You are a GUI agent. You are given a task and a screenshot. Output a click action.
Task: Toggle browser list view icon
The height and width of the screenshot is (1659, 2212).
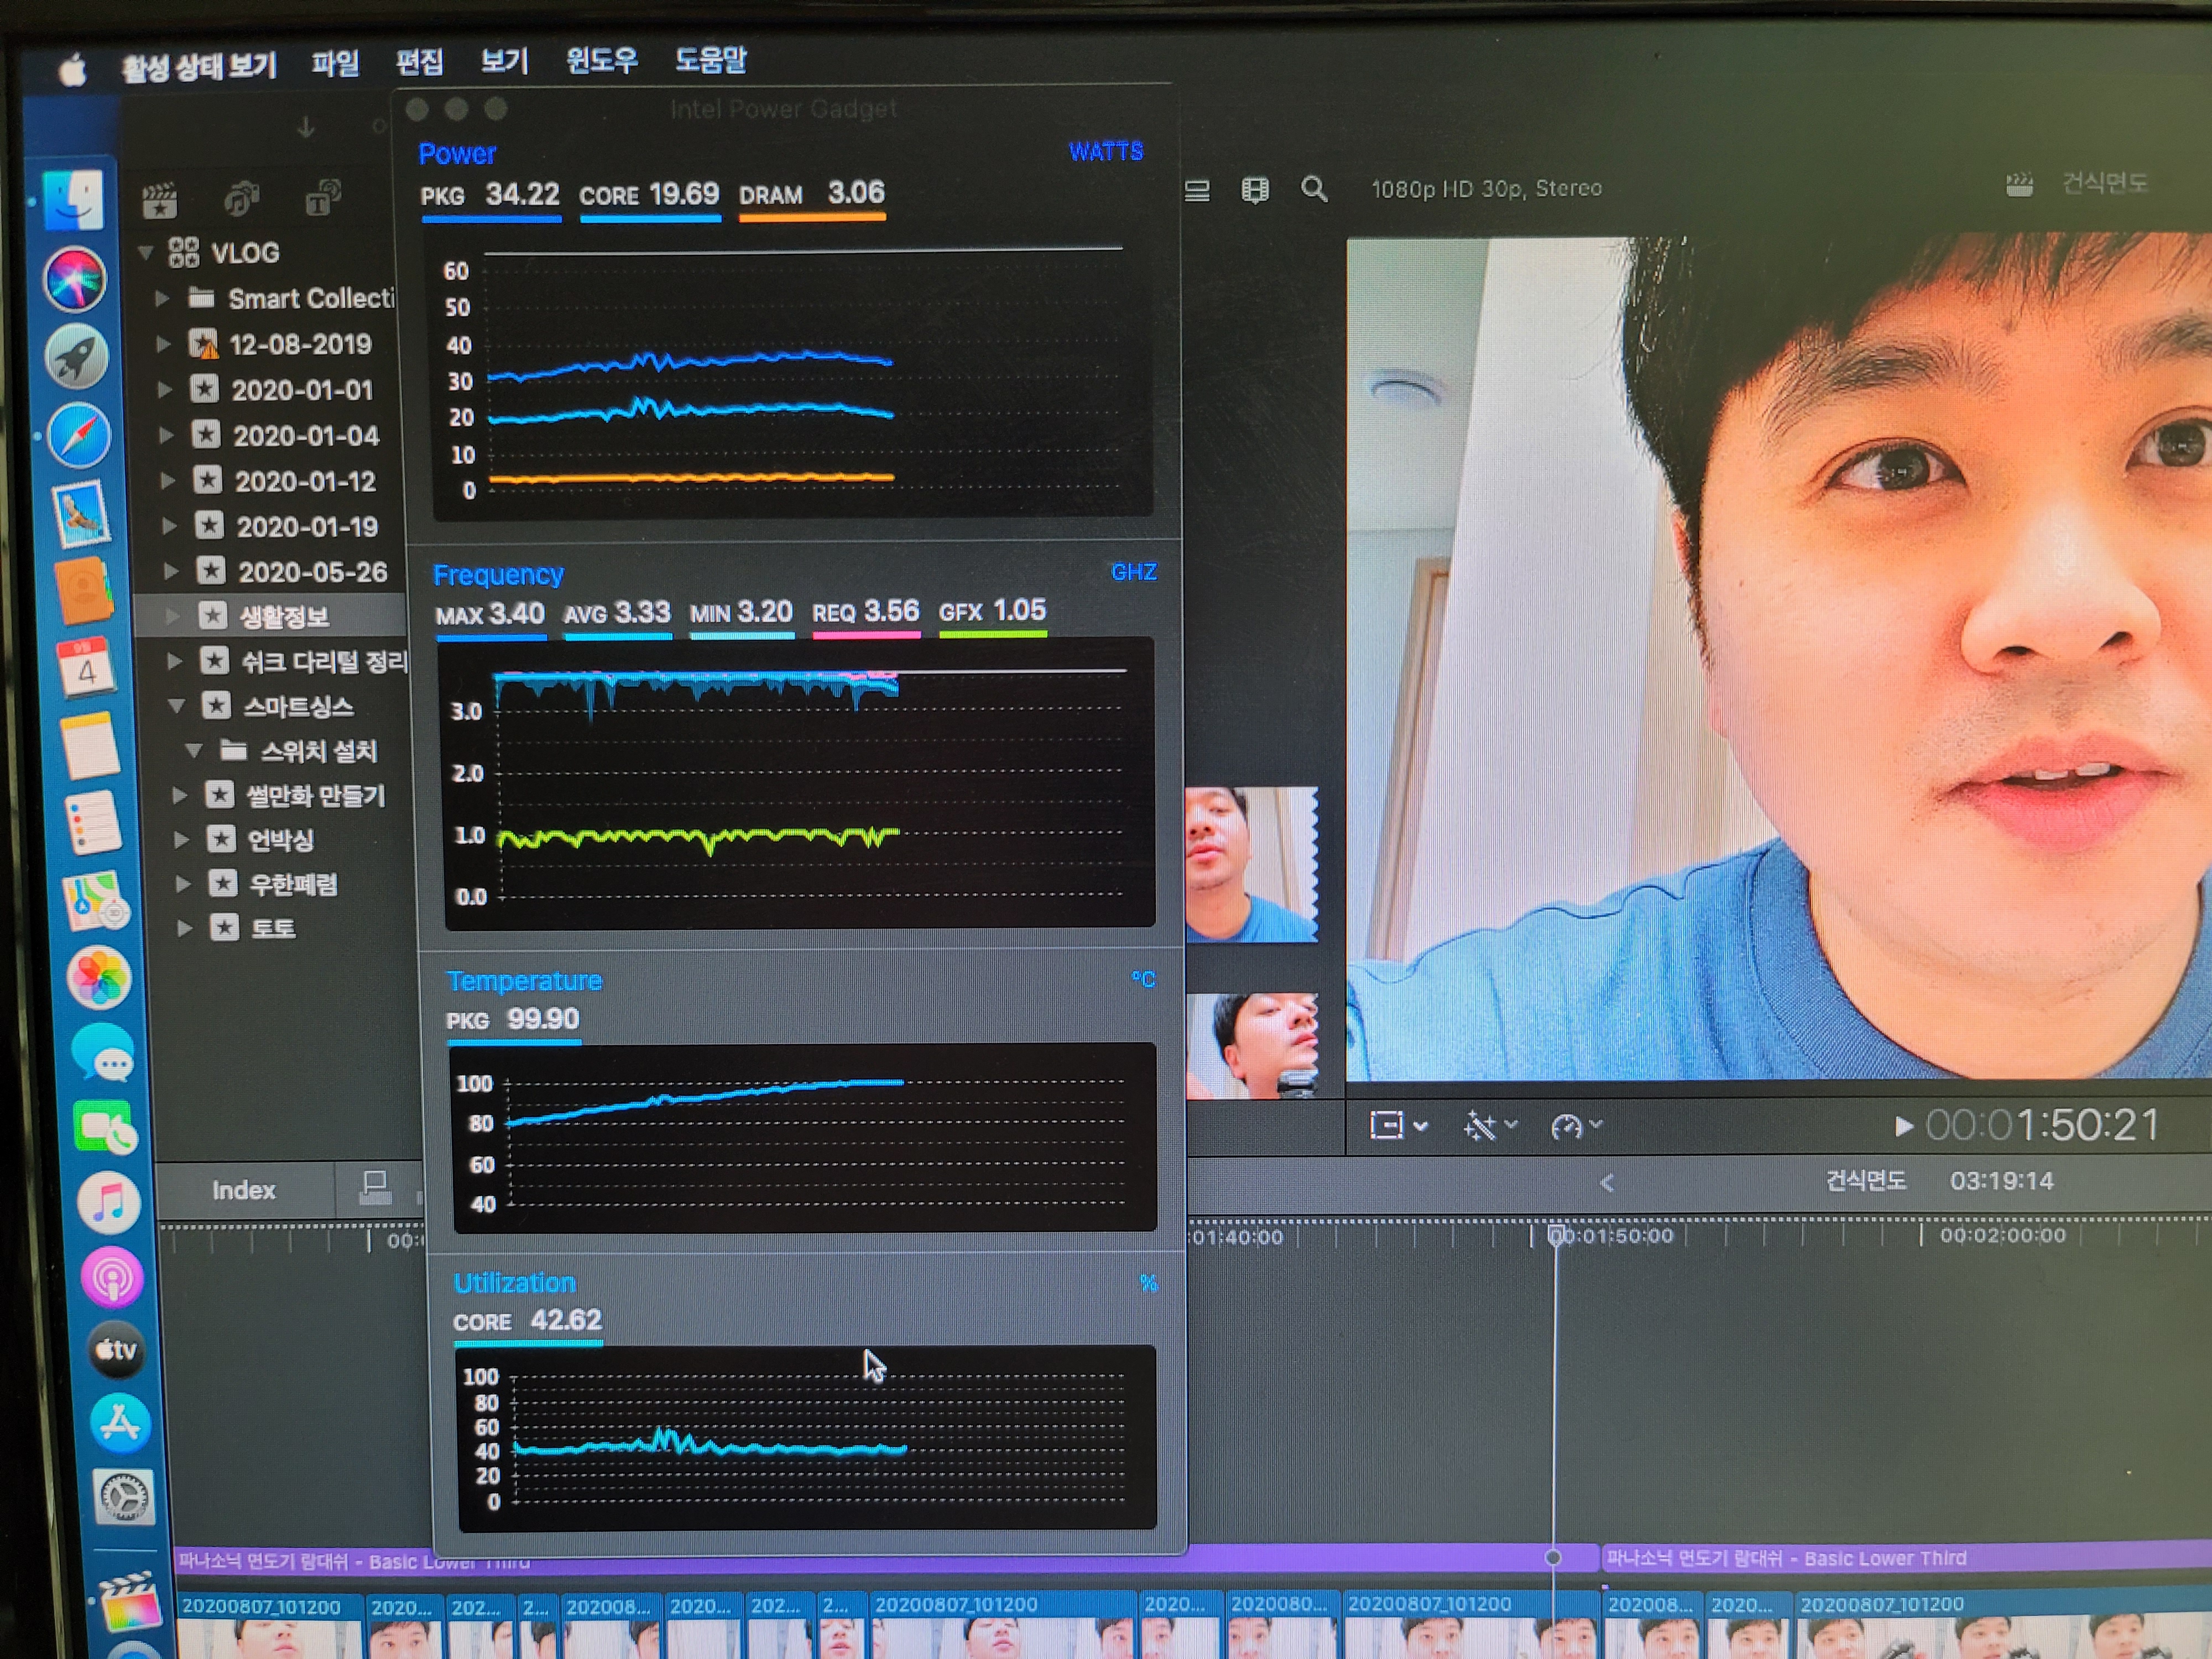point(1197,190)
